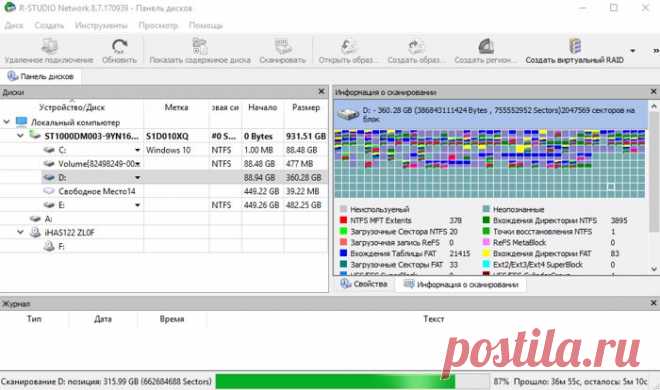Click the Создать регион icon

pyautogui.click(x=485, y=46)
